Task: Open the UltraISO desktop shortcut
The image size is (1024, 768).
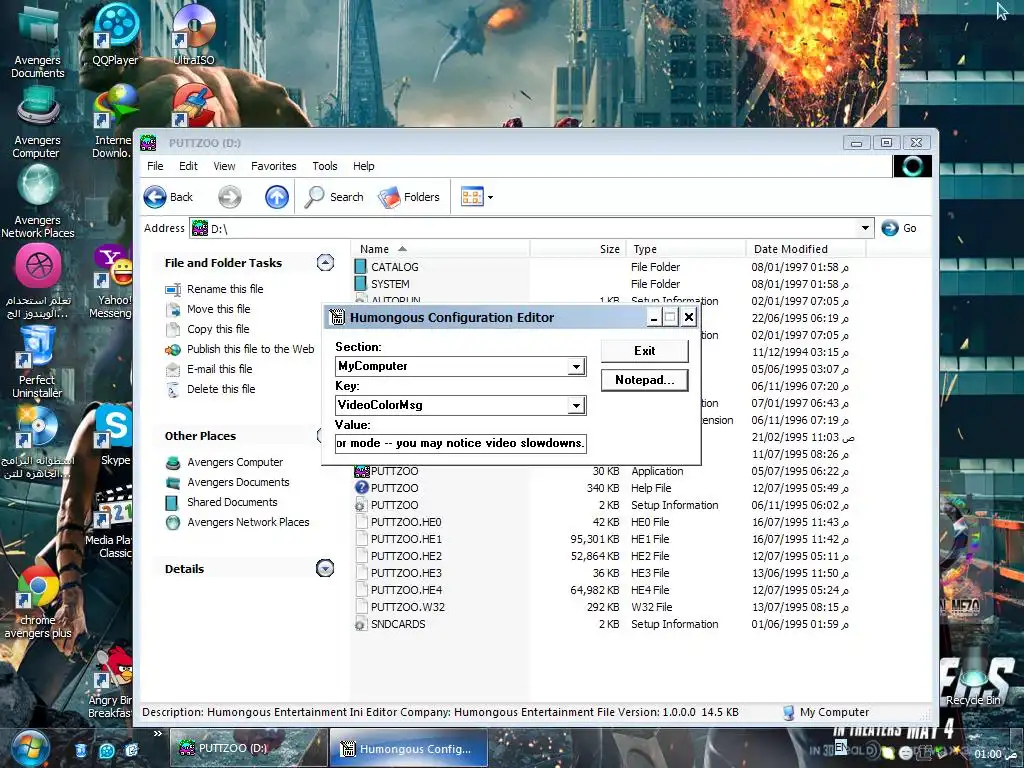Action: click(194, 34)
